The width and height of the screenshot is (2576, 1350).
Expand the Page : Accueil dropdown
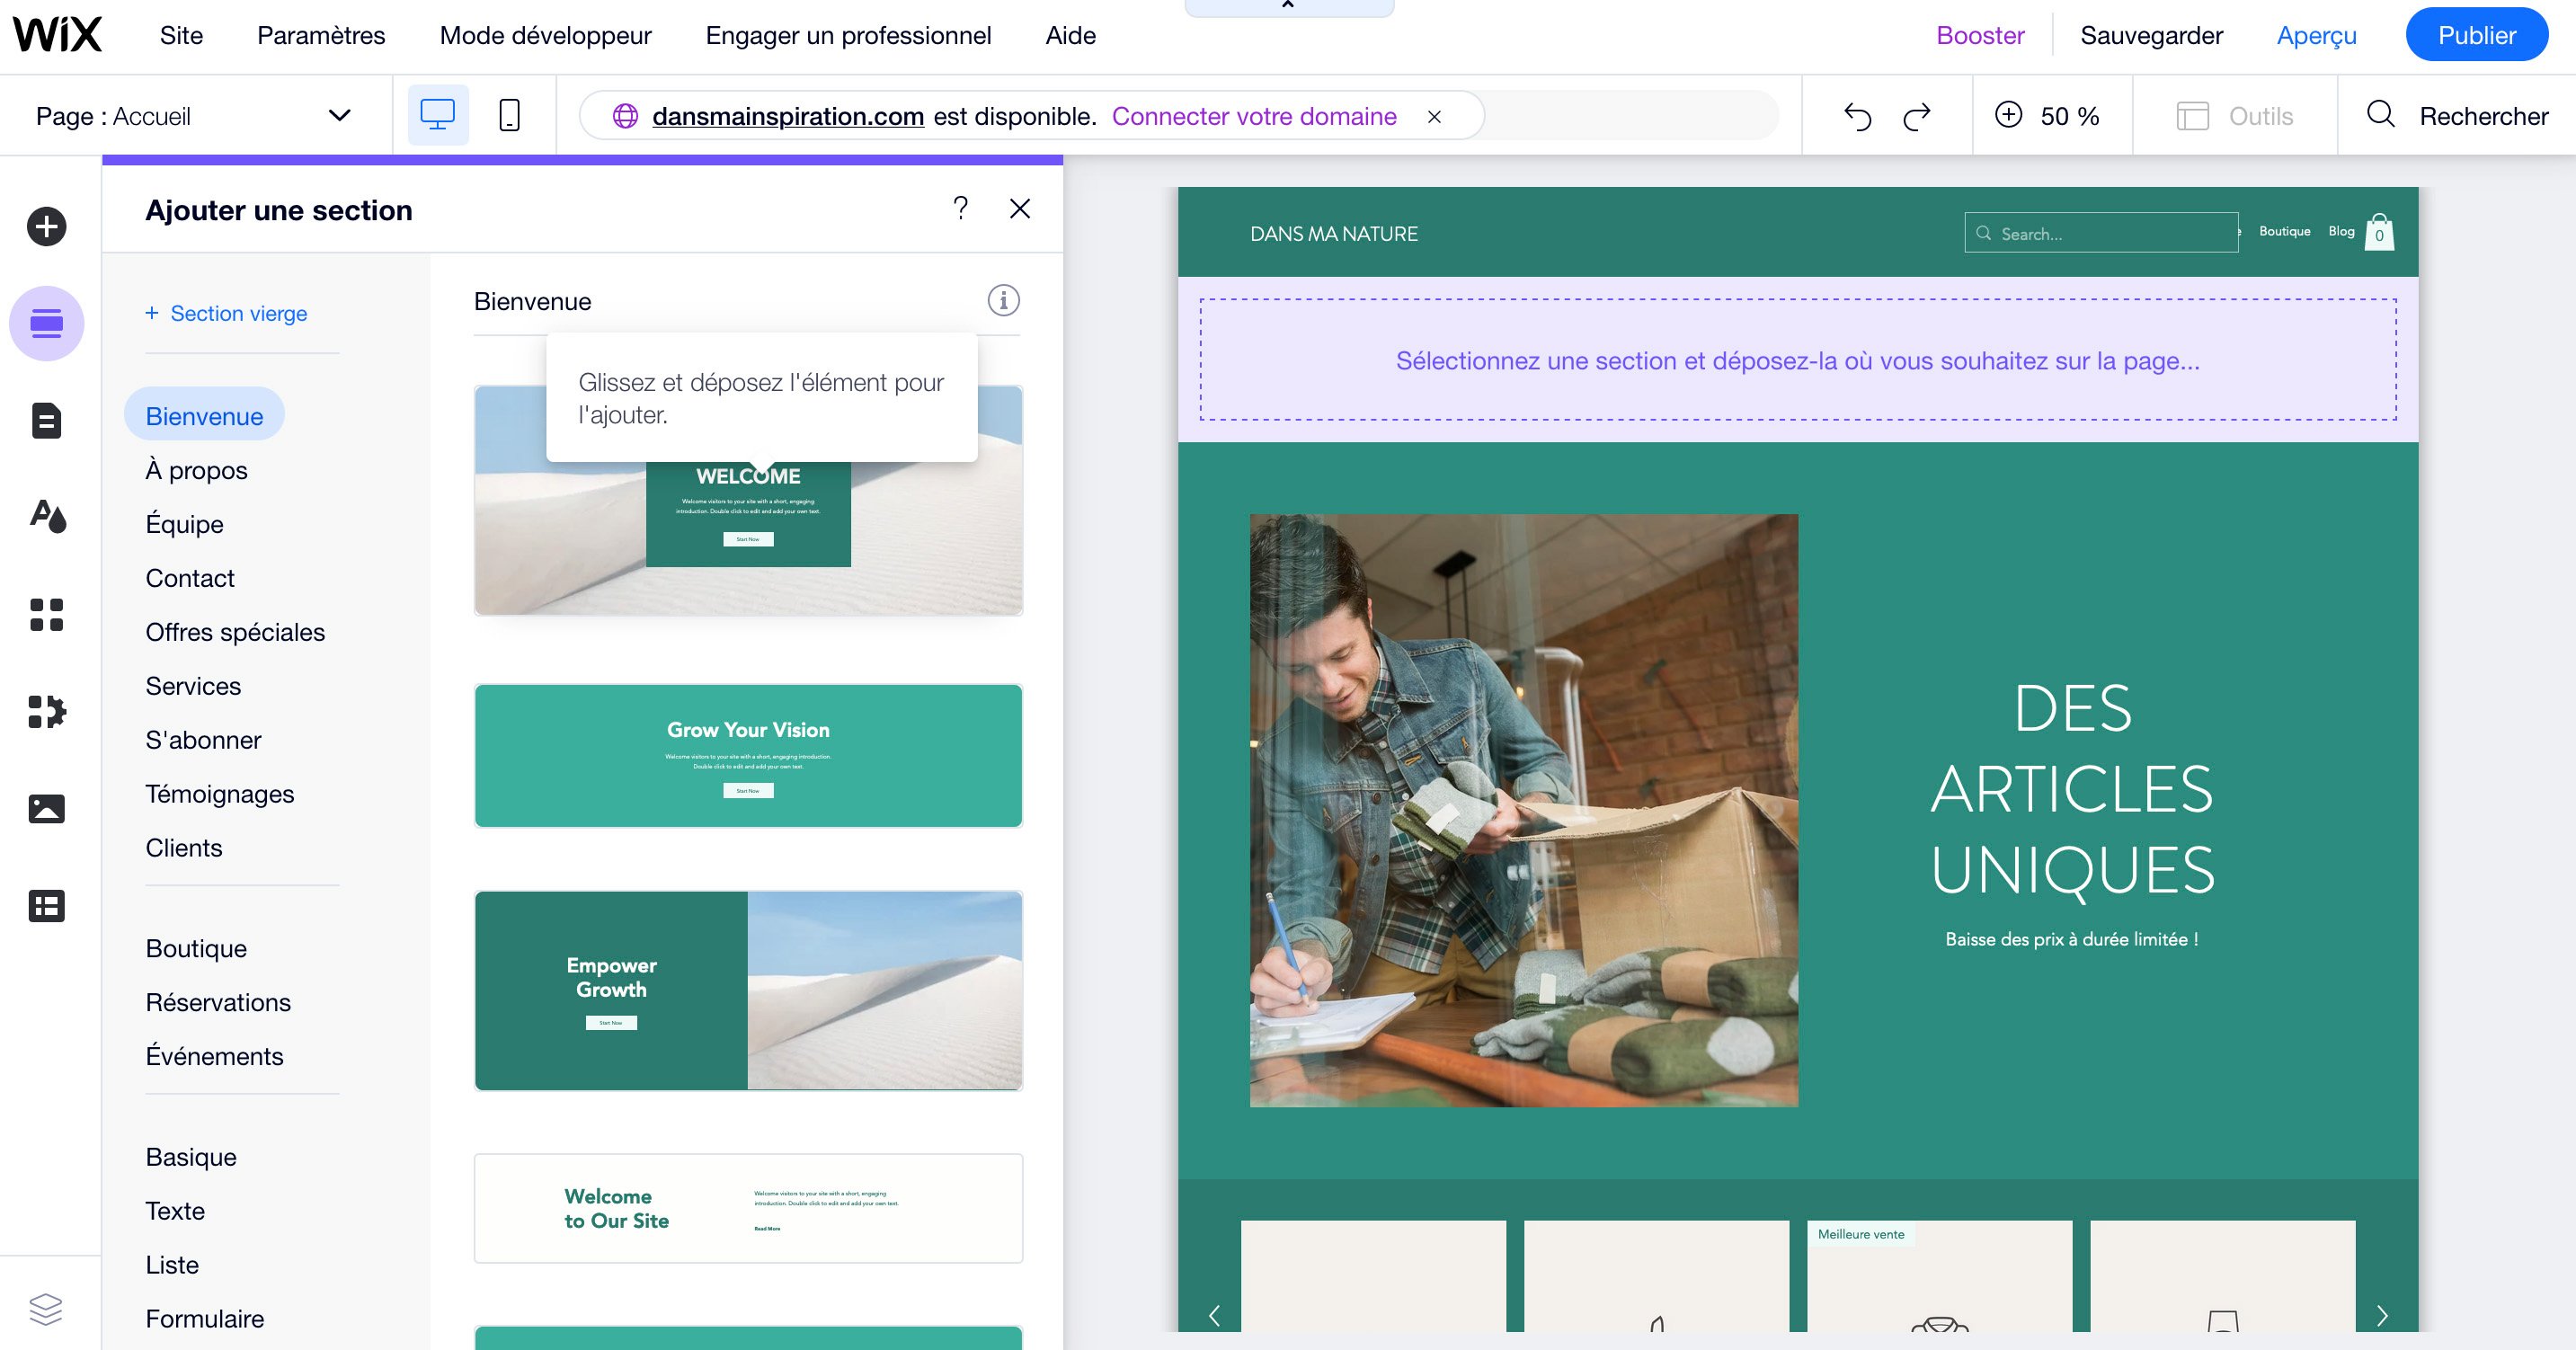point(195,116)
